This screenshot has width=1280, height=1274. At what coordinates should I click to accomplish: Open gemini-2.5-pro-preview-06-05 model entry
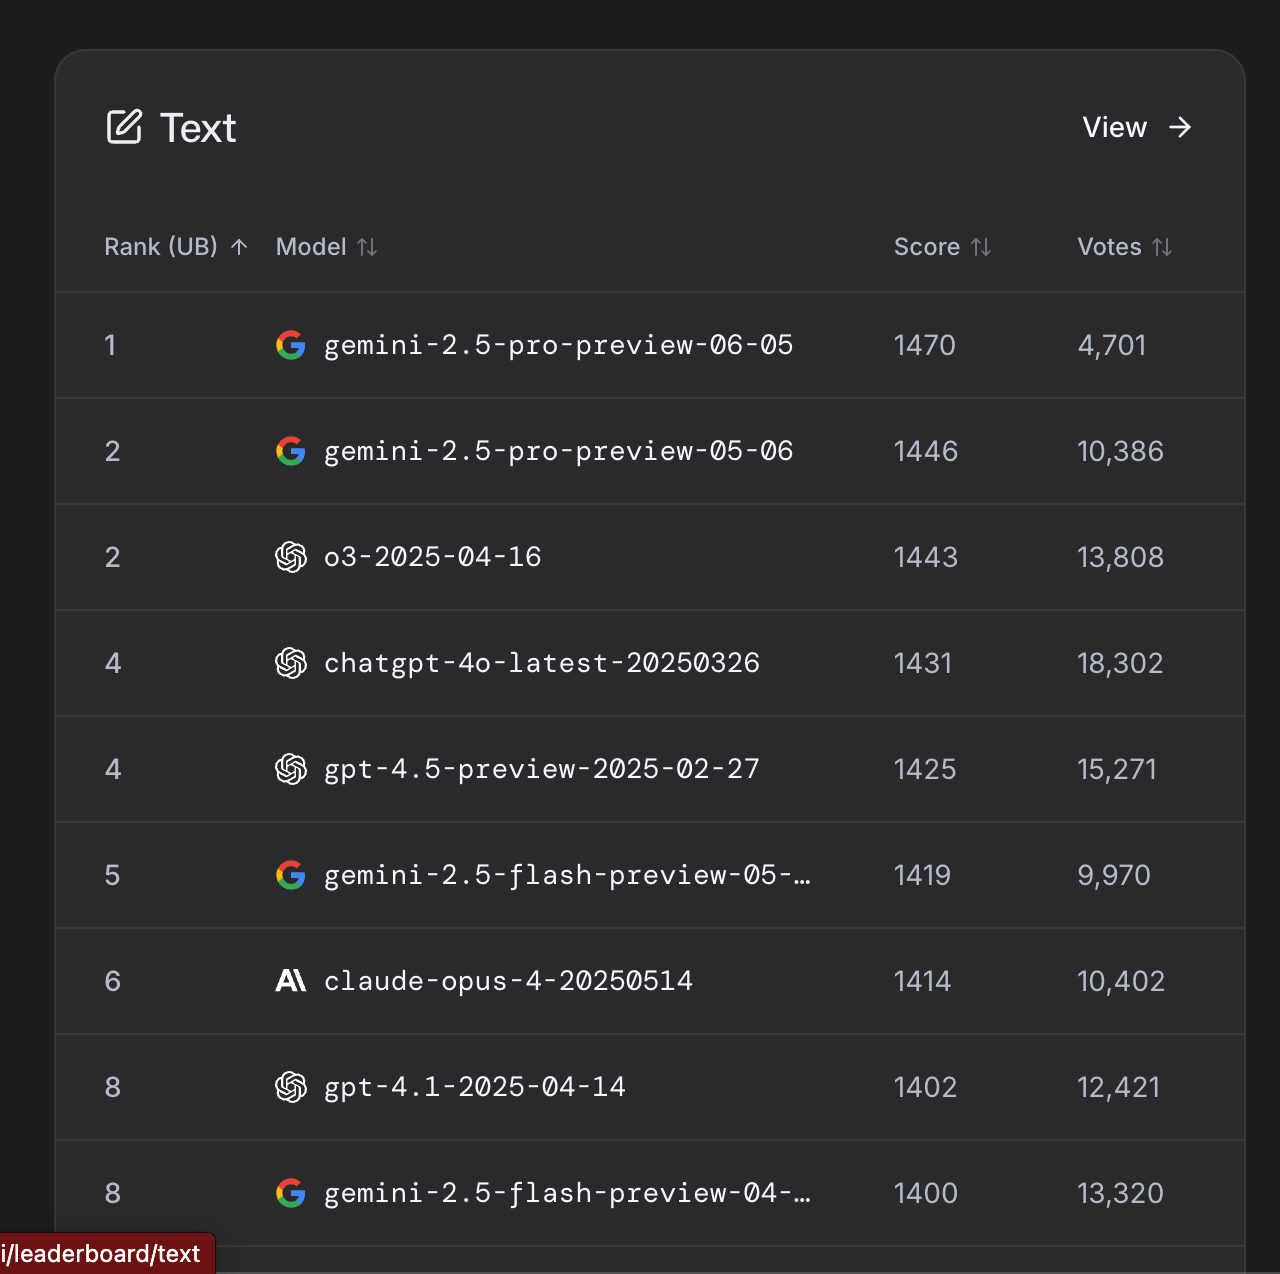coord(558,345)
